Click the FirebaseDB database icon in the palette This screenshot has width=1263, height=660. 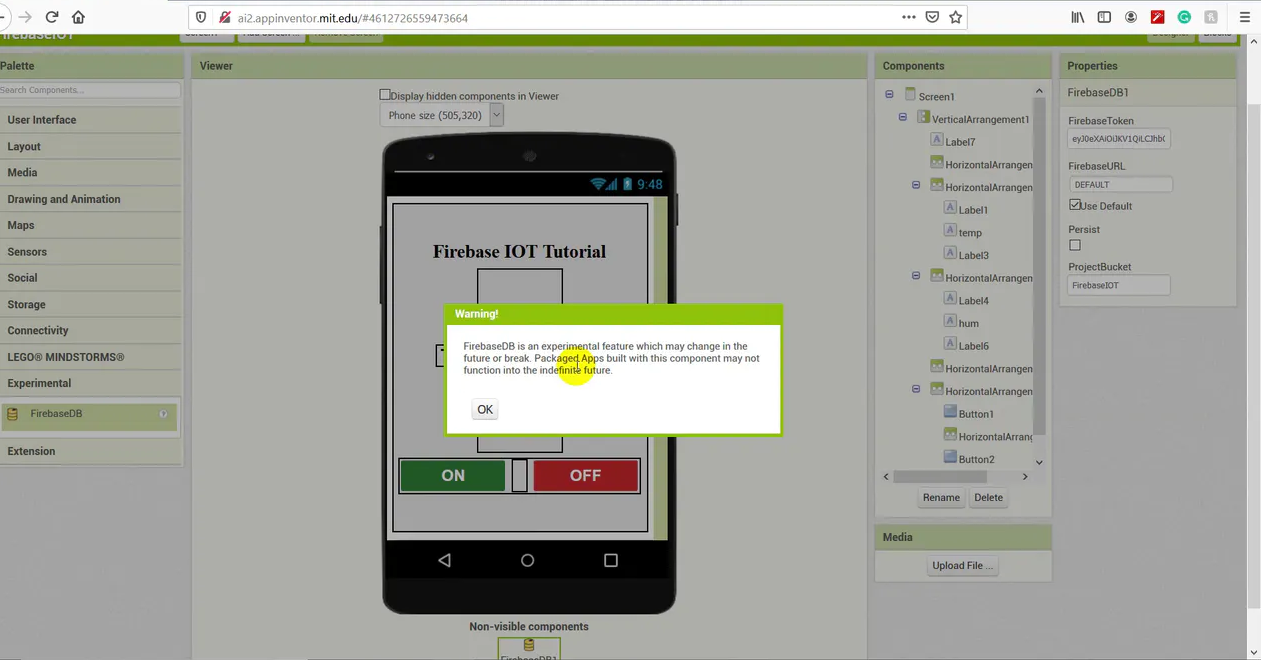[x=13, y=414]
